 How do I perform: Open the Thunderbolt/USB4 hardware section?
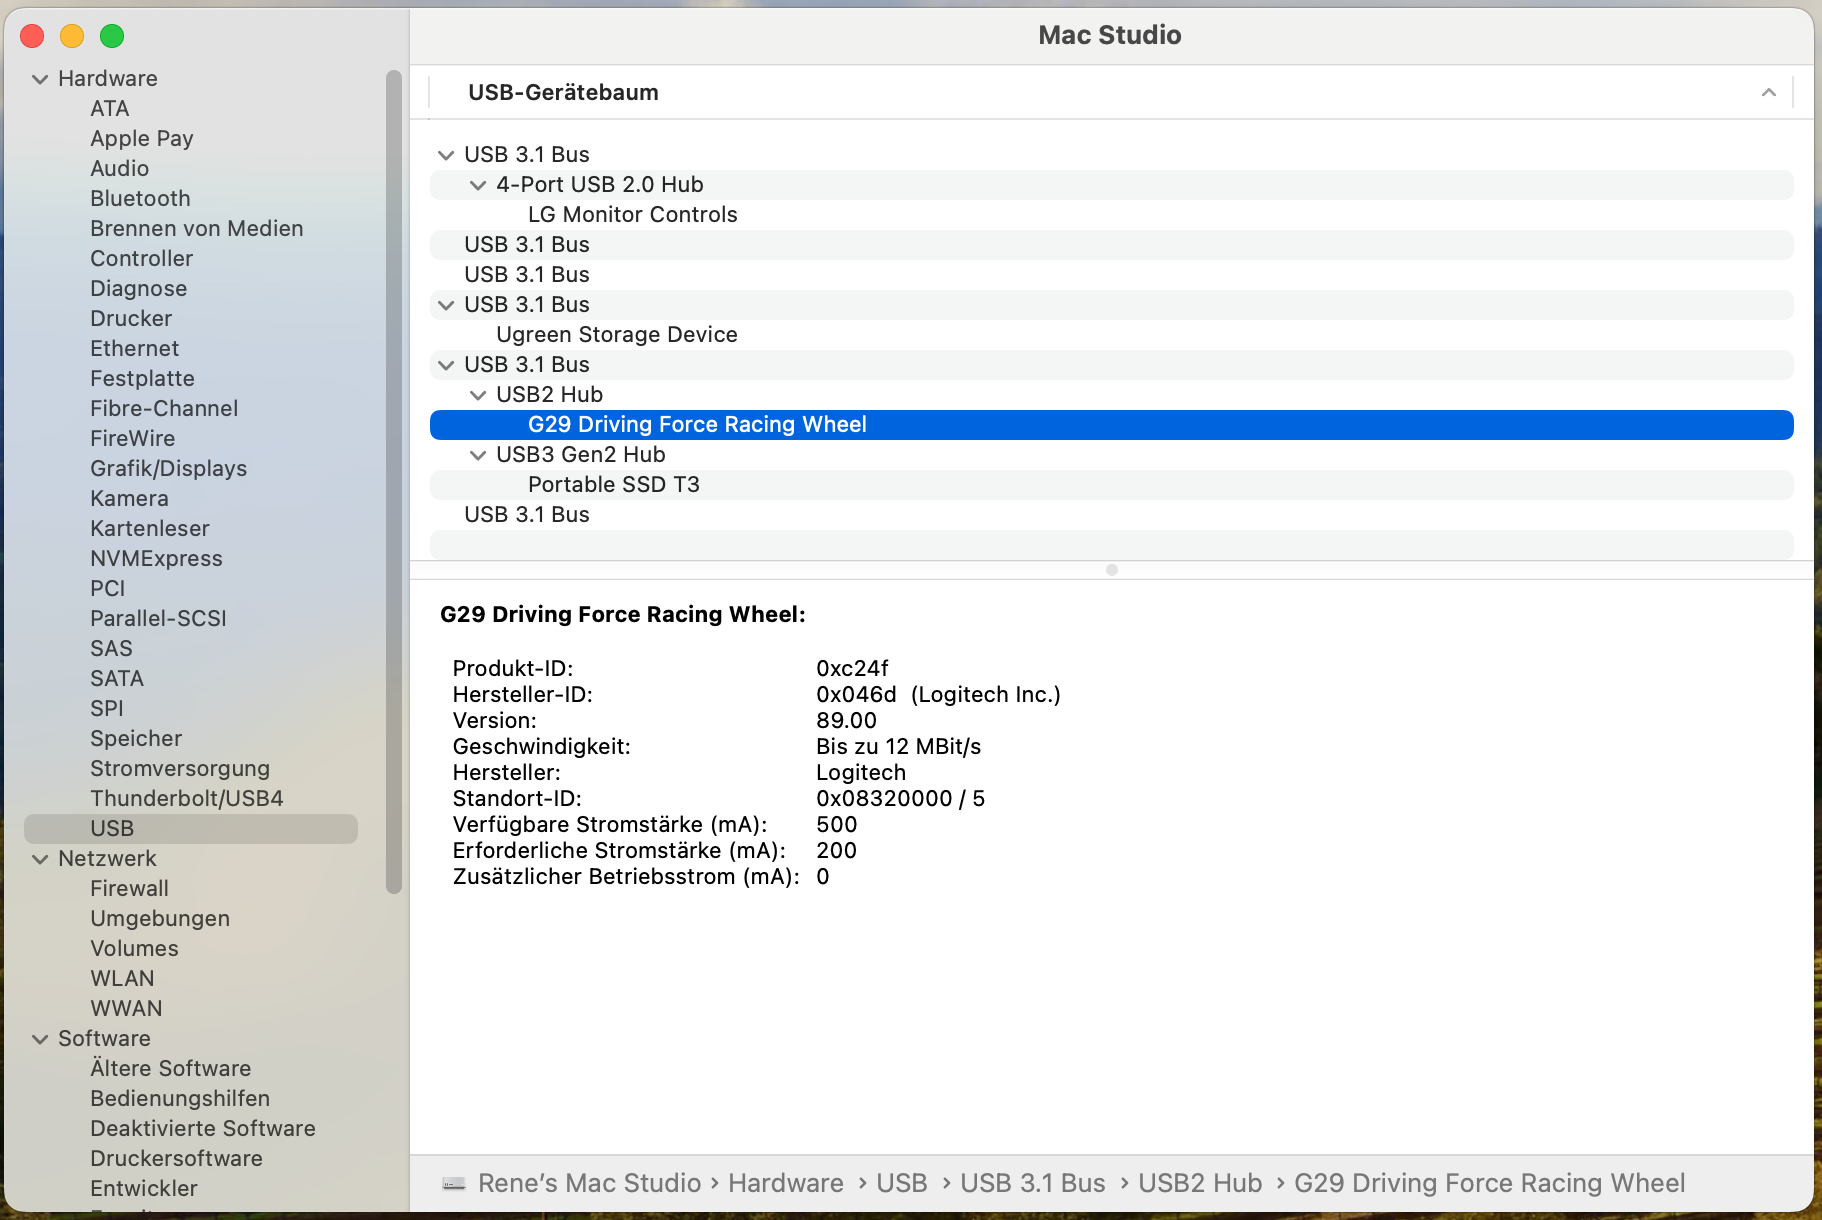pyautogui.click(x=186, y=798)
